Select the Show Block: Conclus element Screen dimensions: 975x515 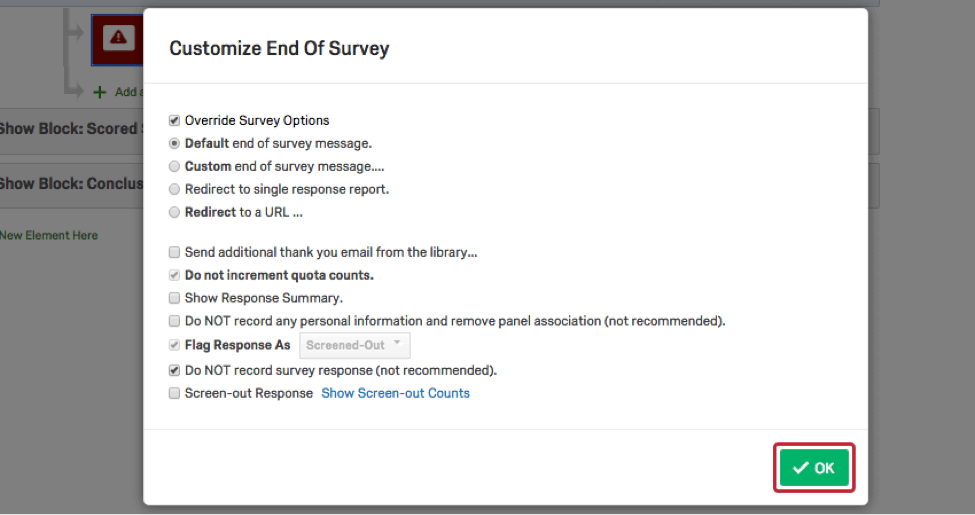(x=70, y=184)
